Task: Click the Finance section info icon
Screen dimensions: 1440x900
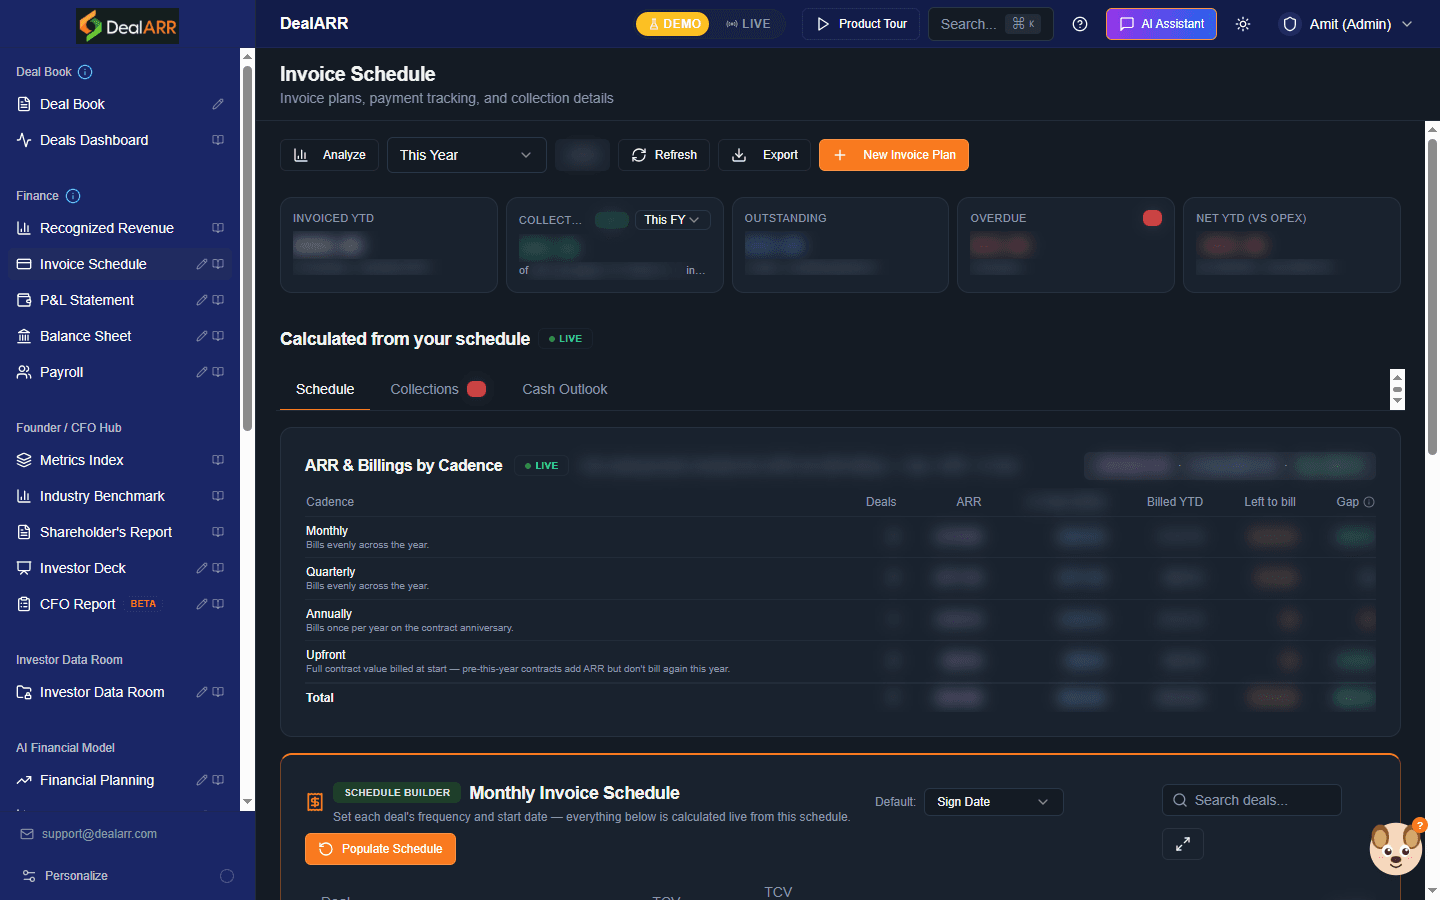Action: coord(73,196)
